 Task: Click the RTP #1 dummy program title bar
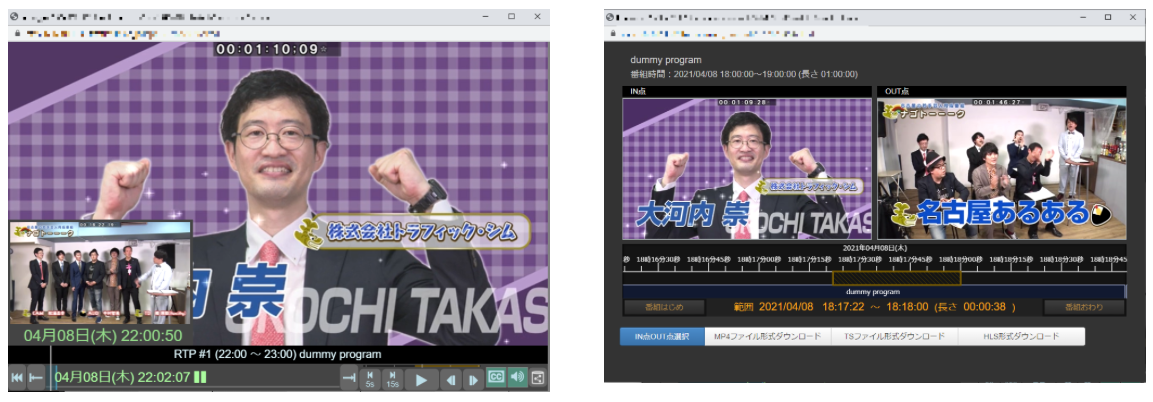click(279, 354)
